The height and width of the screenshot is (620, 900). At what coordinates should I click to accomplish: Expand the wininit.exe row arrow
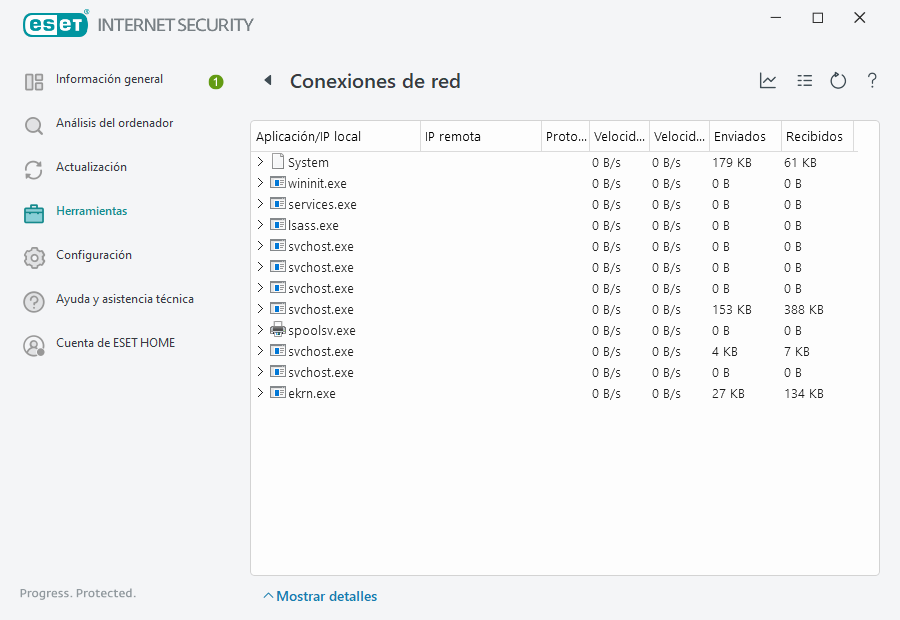tap(260, 183)
